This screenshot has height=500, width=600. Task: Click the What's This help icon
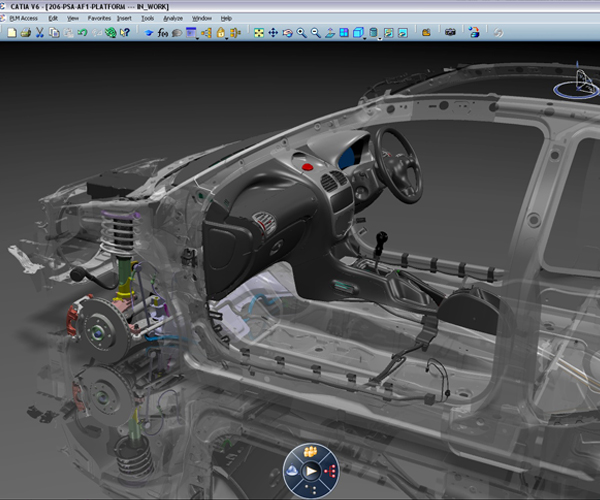click(x=125, y=33)
